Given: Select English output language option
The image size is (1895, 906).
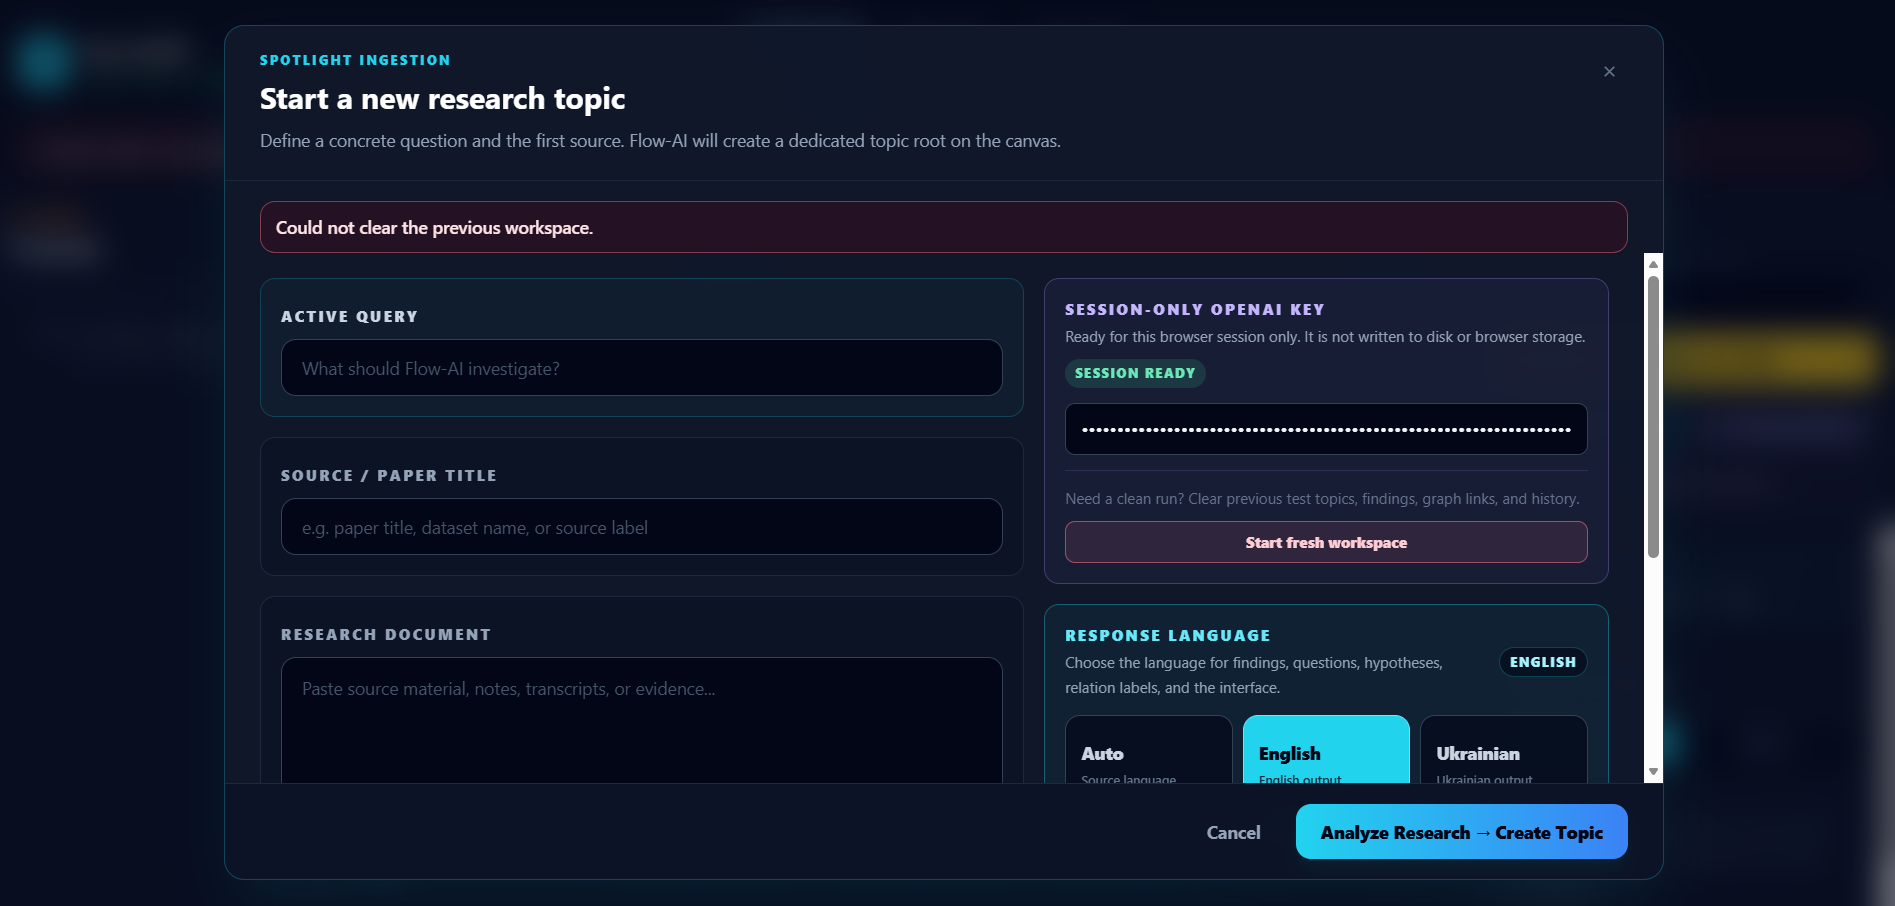Looking at the screenshot, I should click(1326, 750).
